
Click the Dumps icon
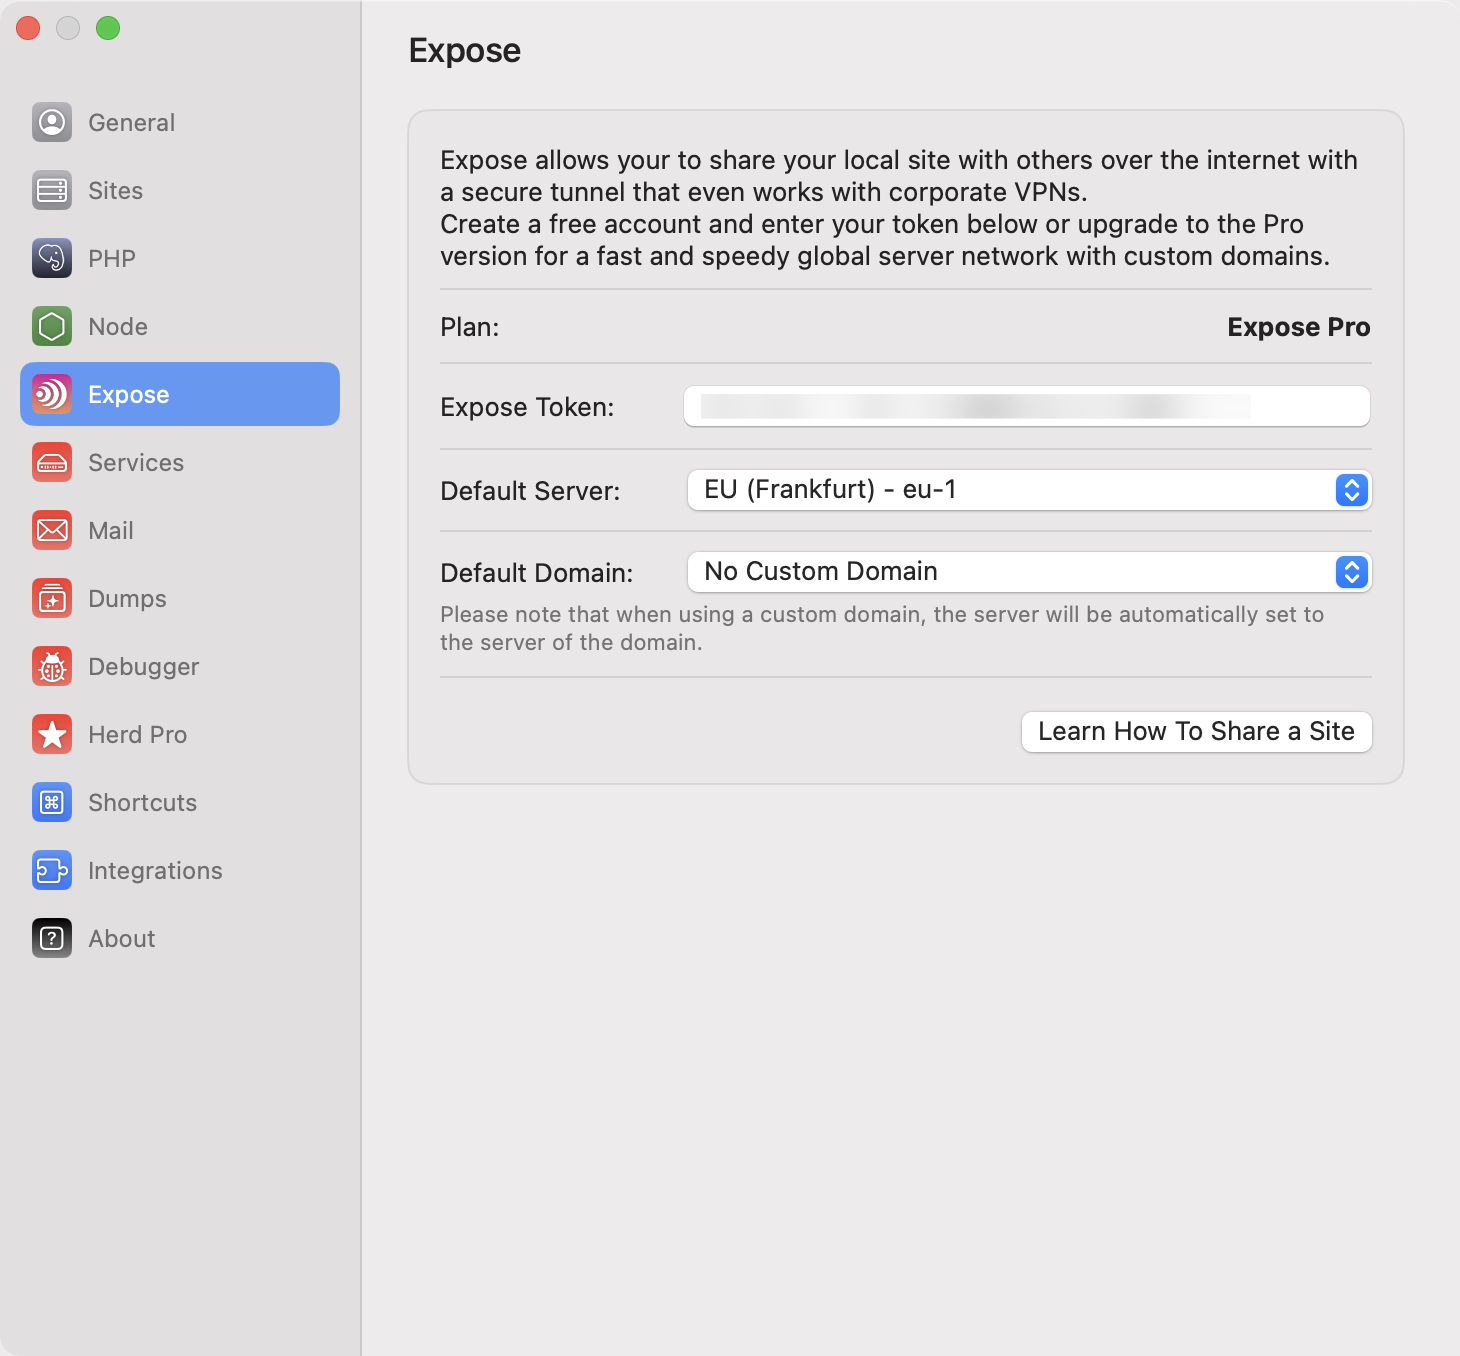click(52, 598)
